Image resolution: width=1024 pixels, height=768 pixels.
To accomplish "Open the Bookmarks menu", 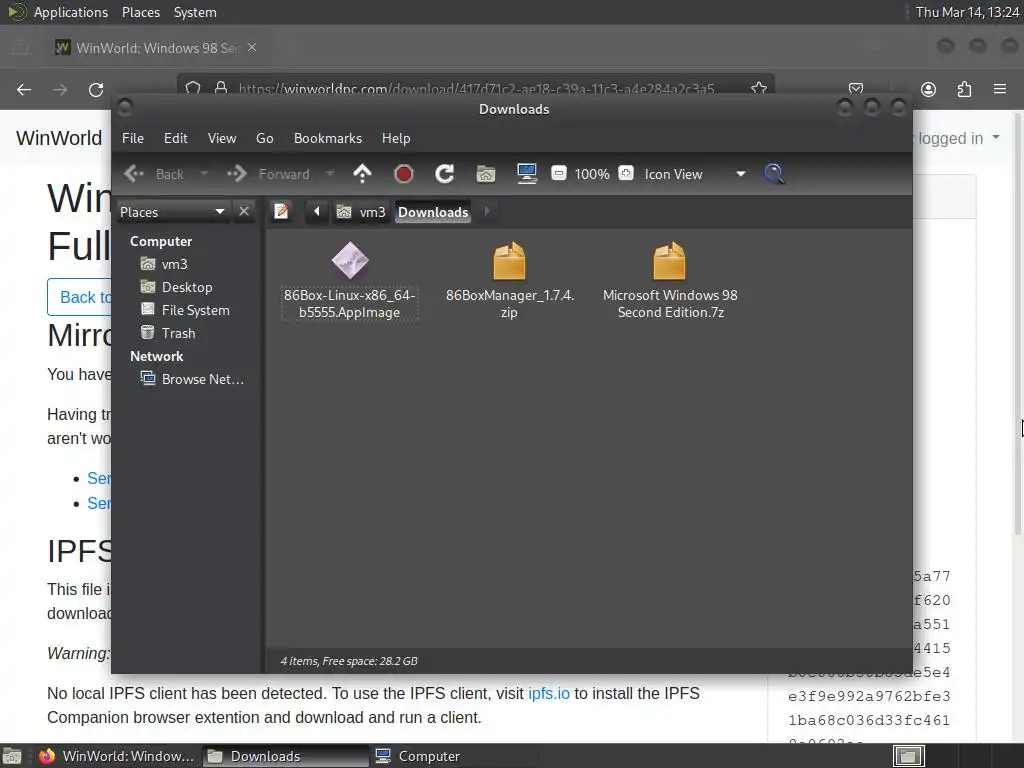I will (328, 138).
